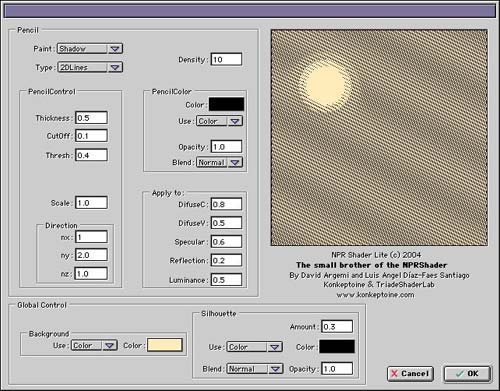500x391 pixels.
Task: Click the Cancel button
Action: pyautogui.click(x=410, y=374)
